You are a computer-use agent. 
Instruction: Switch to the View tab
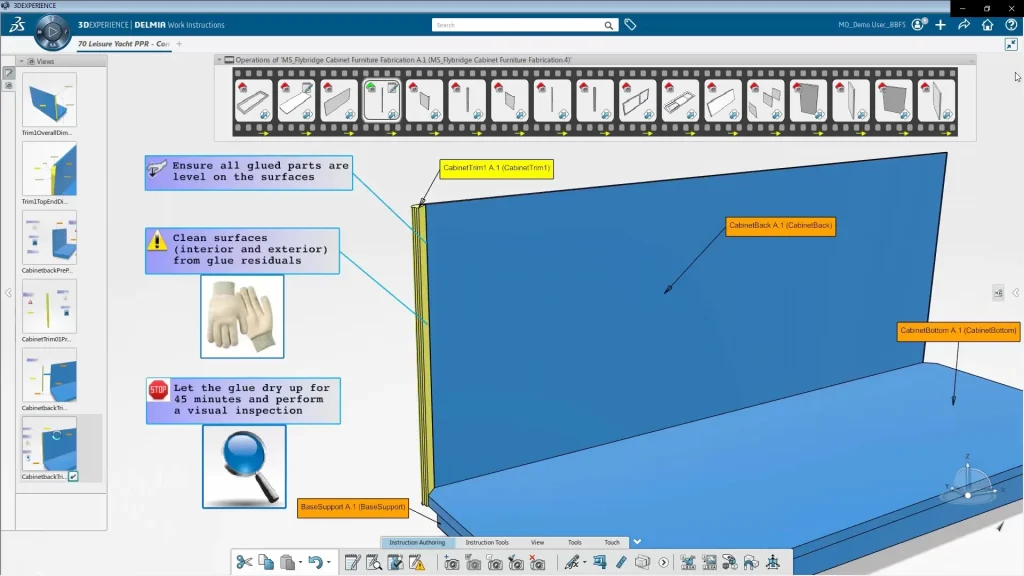point(538,542)
